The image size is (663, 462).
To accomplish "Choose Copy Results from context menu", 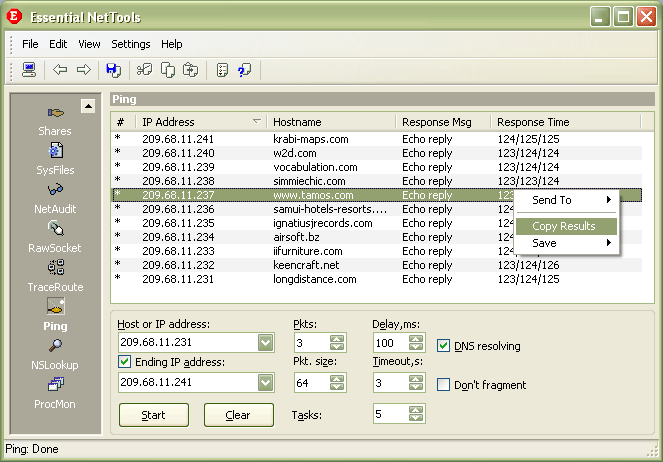I will [567, 226].
